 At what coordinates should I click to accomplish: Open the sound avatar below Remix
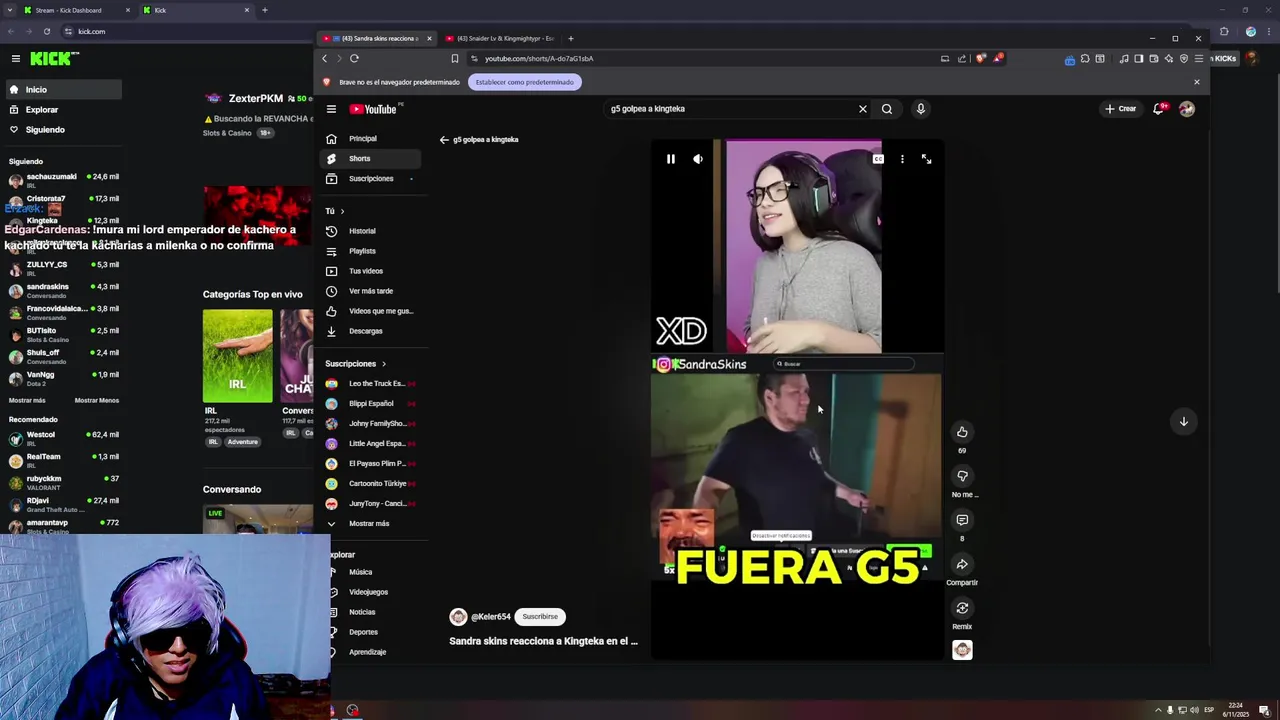pos(962,650)
